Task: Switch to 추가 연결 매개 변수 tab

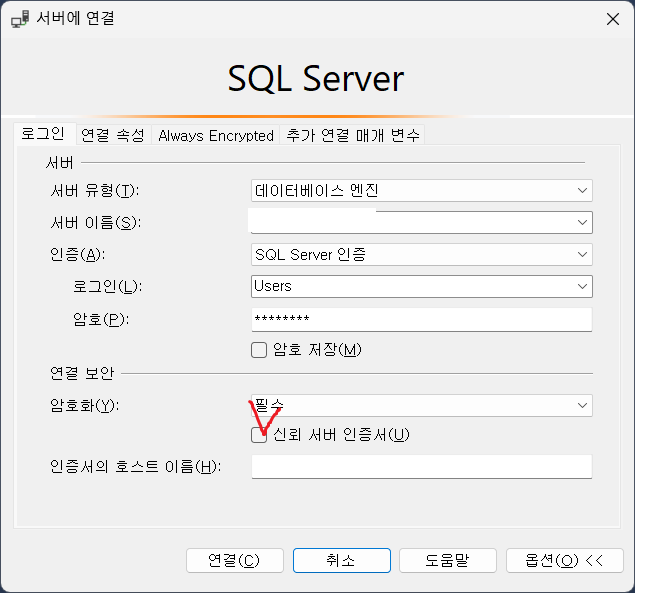Action: [353, 135]
